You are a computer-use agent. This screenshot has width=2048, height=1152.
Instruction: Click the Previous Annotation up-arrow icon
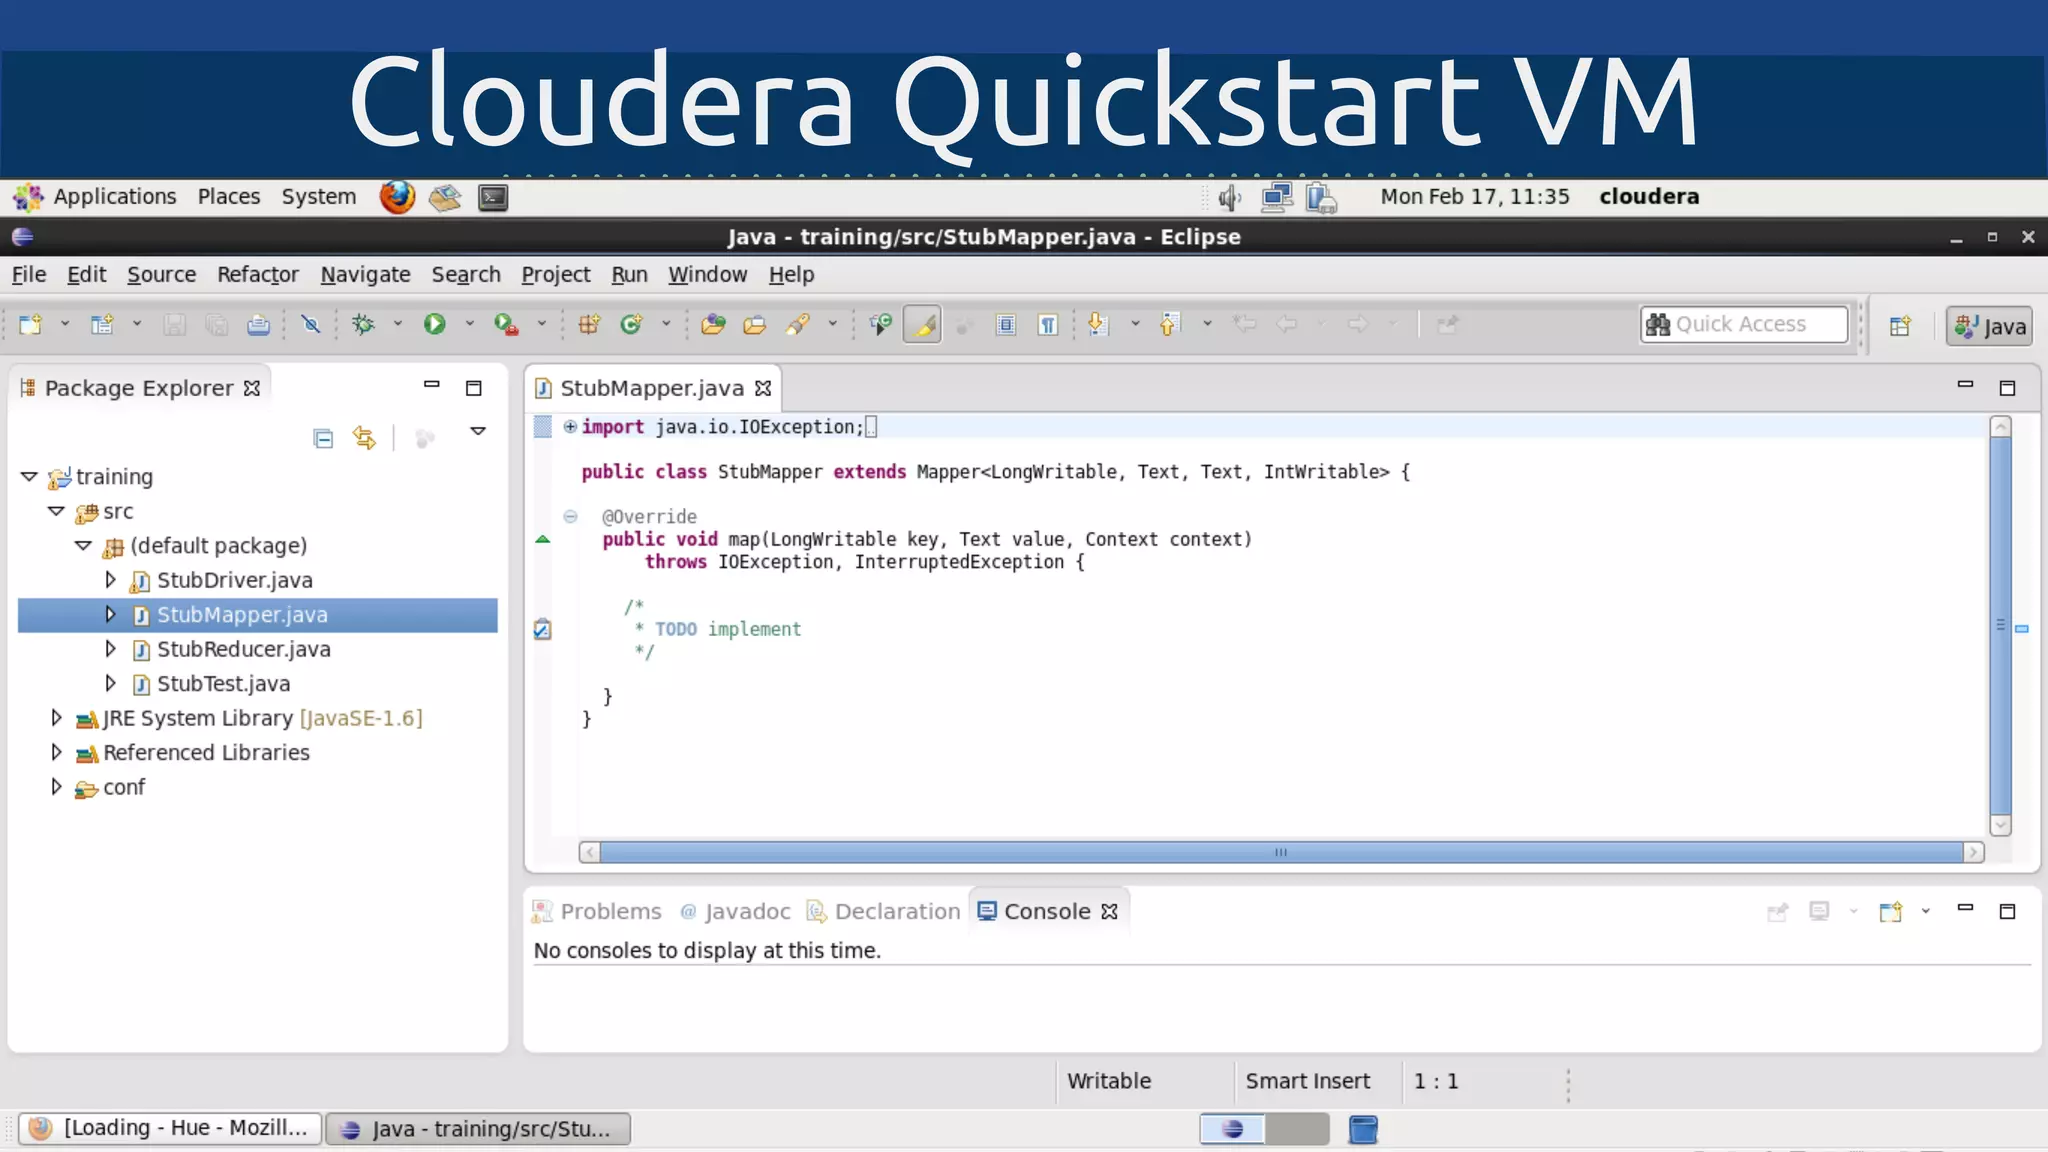[1170, 324]
